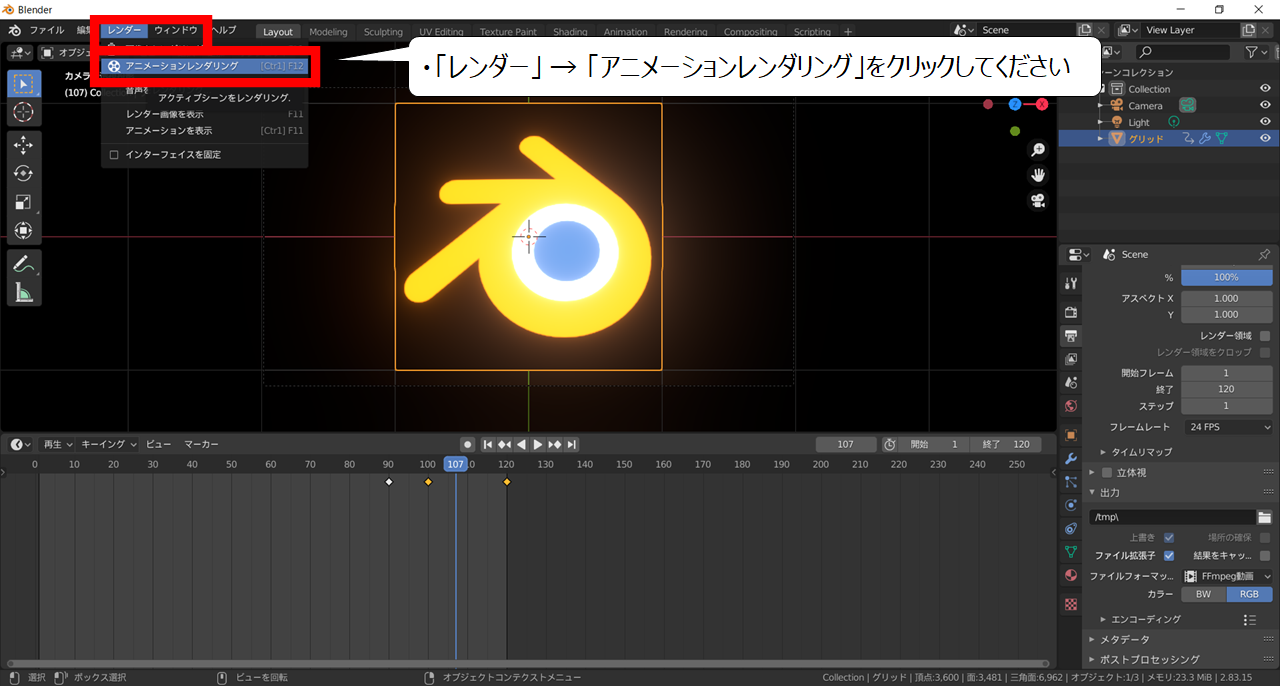Open the Texture properties checker tab

click(1071, 604)
